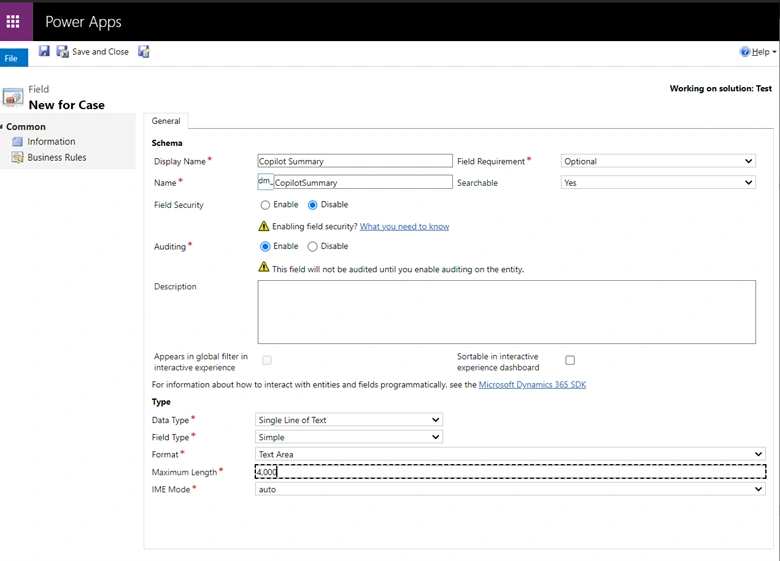
Task: Enable Field Security radio button
Action: coord(265,205)
